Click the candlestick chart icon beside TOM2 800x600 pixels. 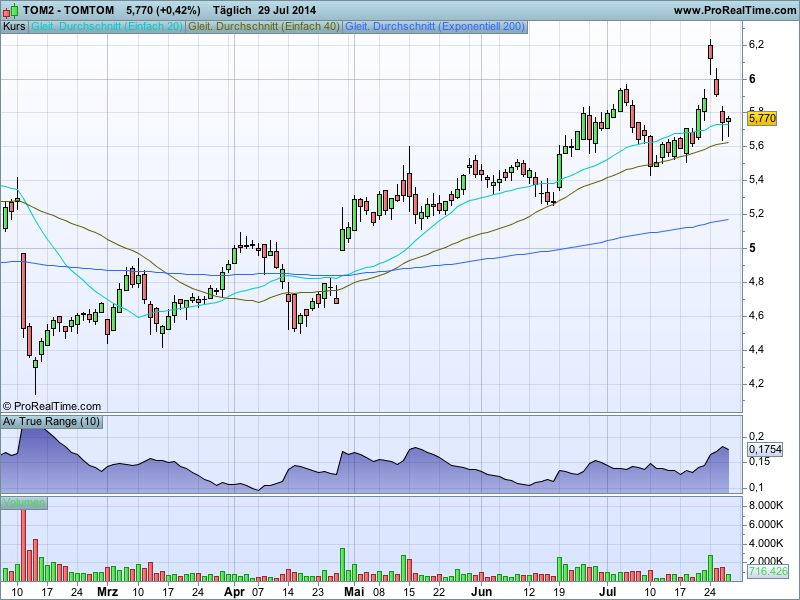pyautogui.click(x=11, y=9)
